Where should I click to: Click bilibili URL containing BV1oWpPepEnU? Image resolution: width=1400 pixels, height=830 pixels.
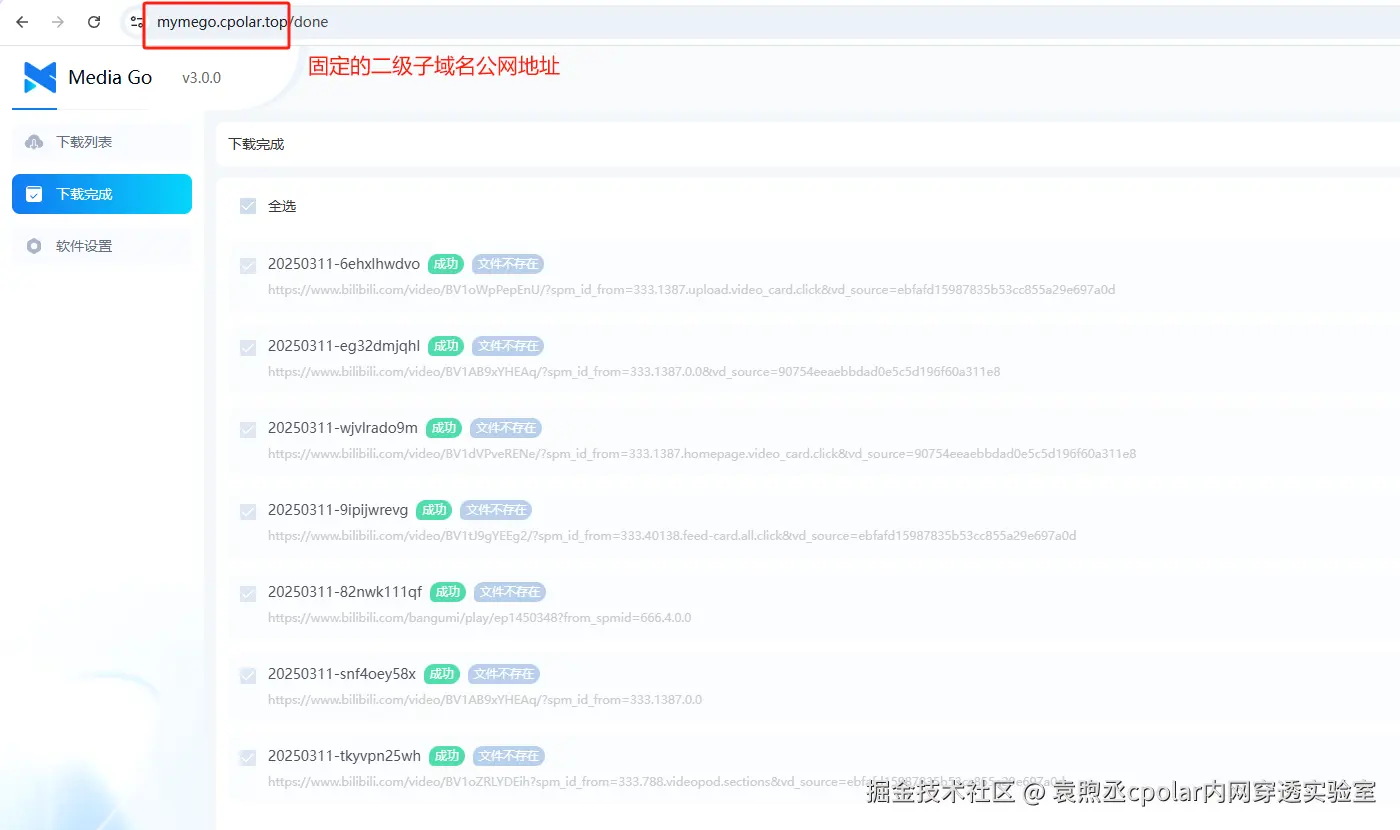pos(692,290)
